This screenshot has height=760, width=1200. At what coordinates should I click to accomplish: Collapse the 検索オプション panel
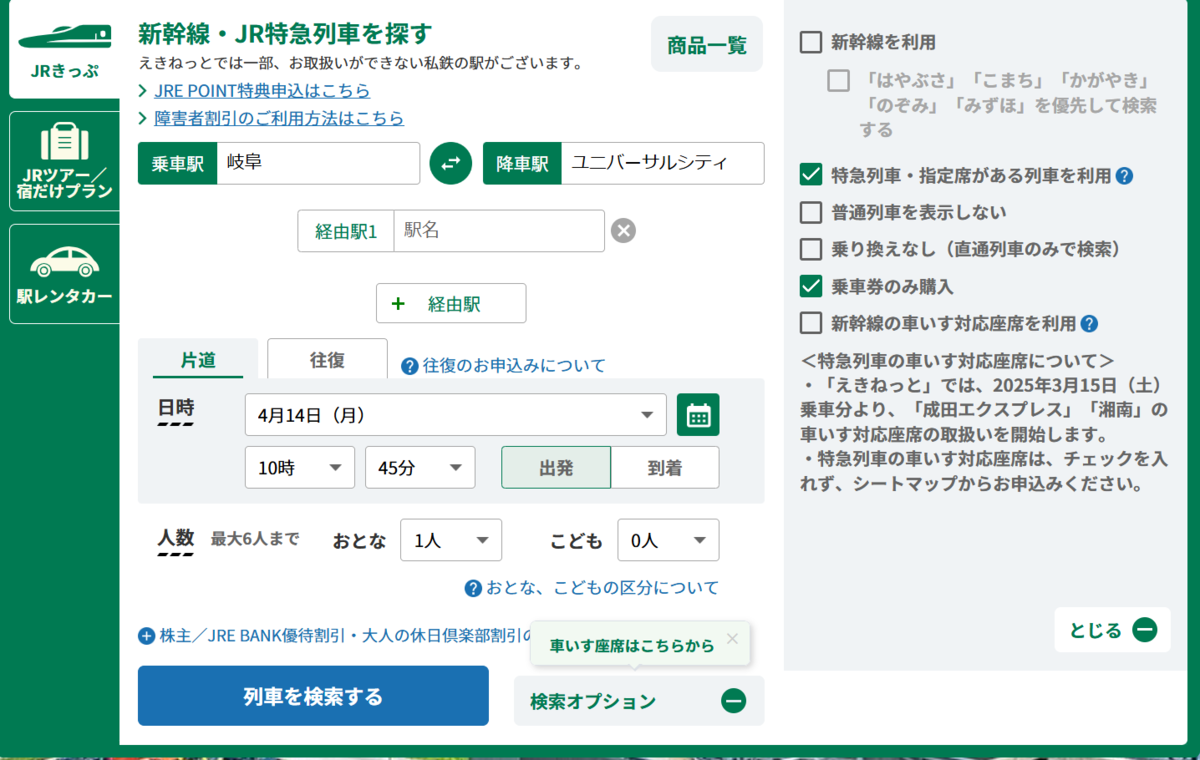click(639, 701)
